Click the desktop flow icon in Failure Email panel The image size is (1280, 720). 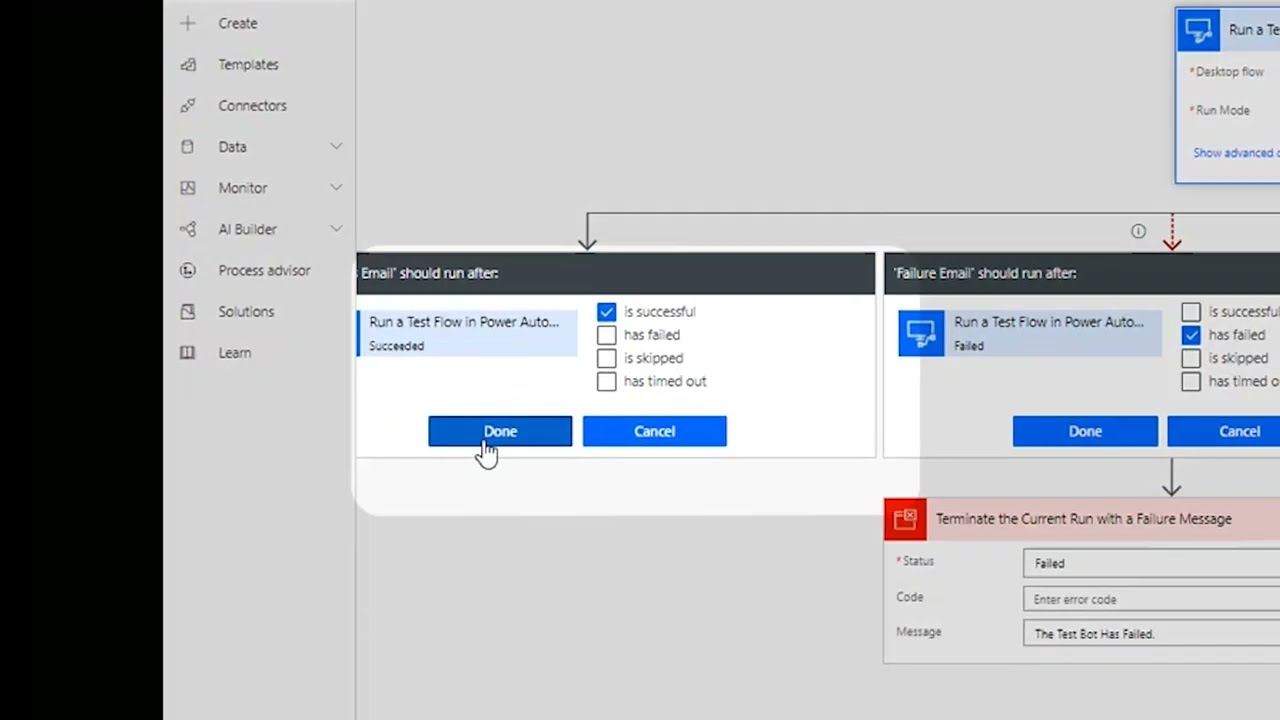point(921,333)
